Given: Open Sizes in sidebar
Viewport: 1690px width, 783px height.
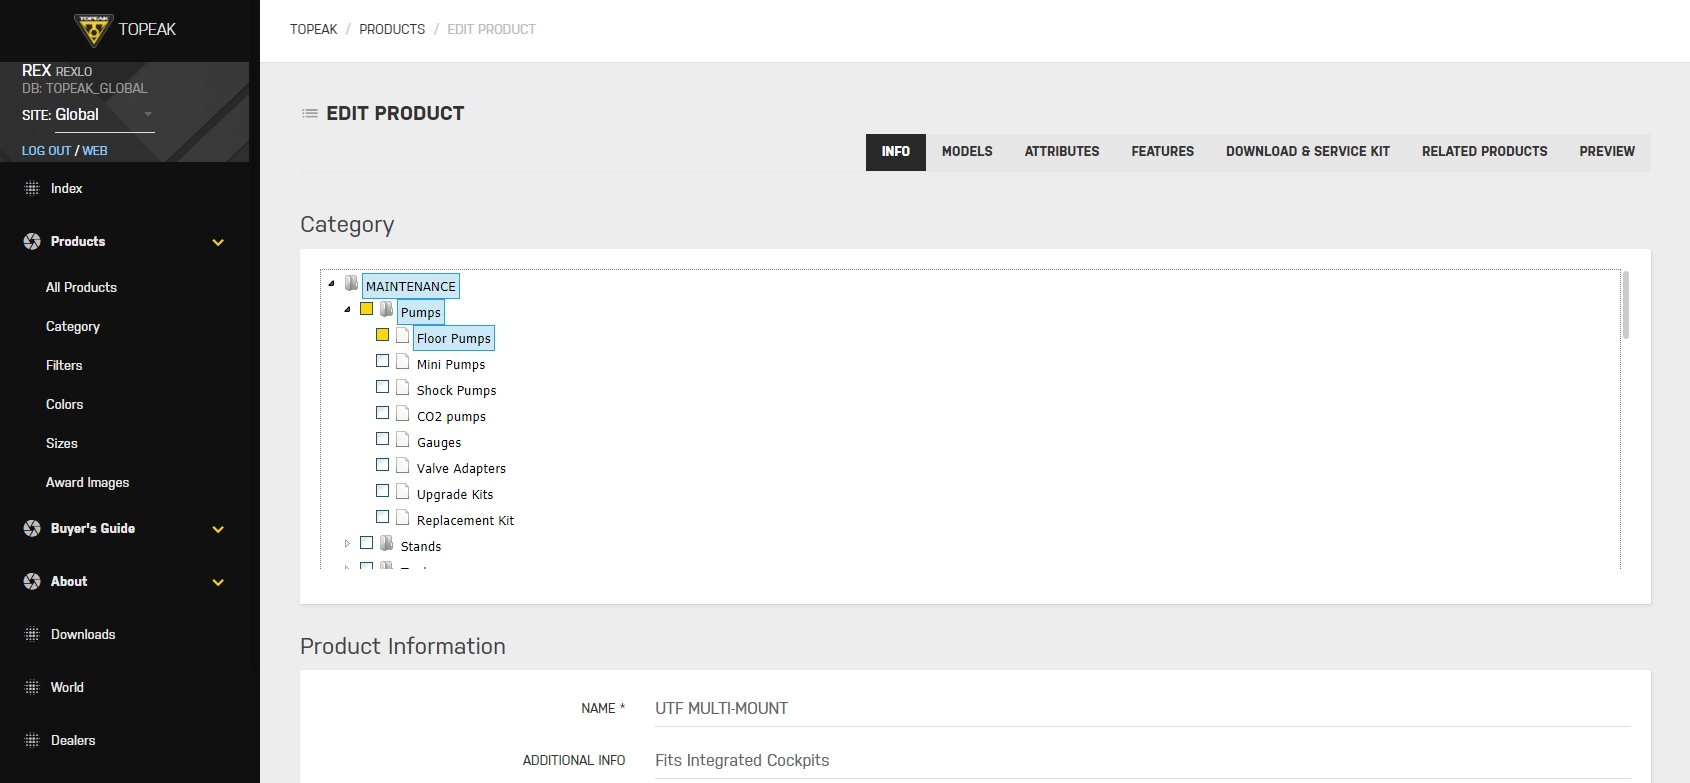Looking at the screenshot, I should [62, 443].
